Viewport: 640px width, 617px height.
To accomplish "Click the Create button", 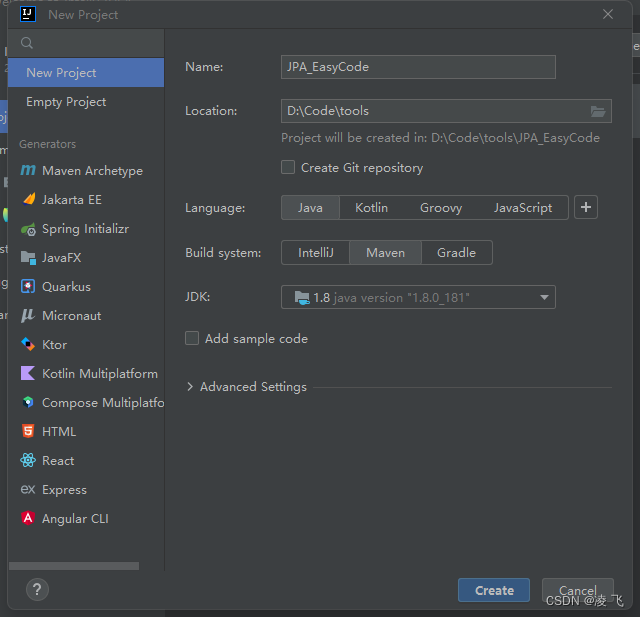I will (494, 590).
